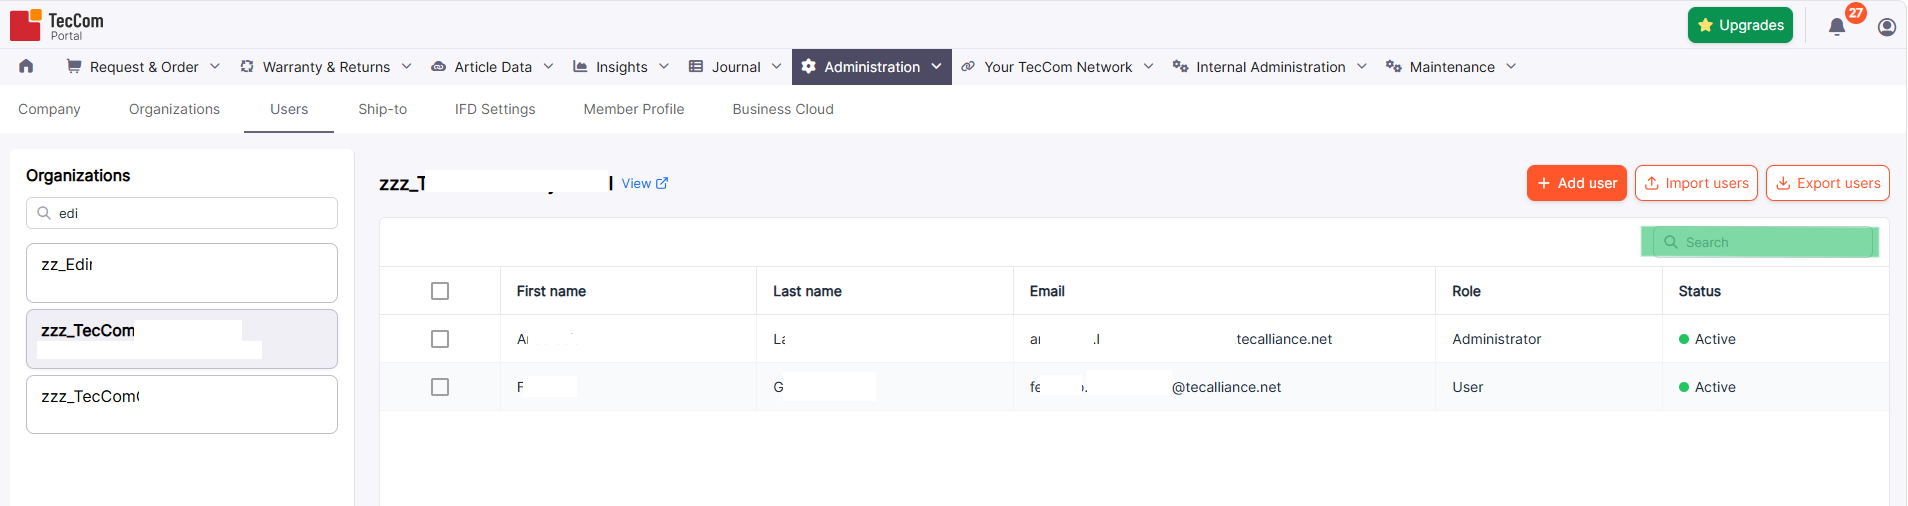
Task: Expand Internal Administration chevron
Action: click(1361, 66)
